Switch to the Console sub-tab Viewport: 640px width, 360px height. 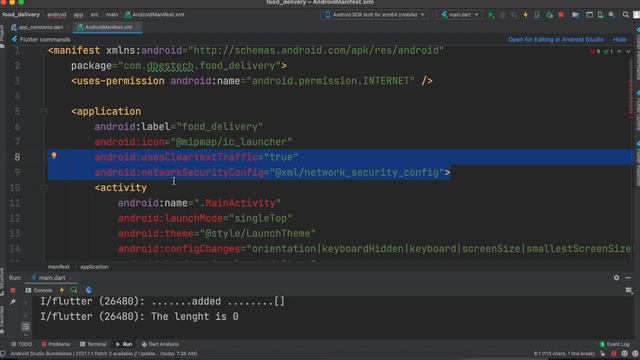[39, 290]
